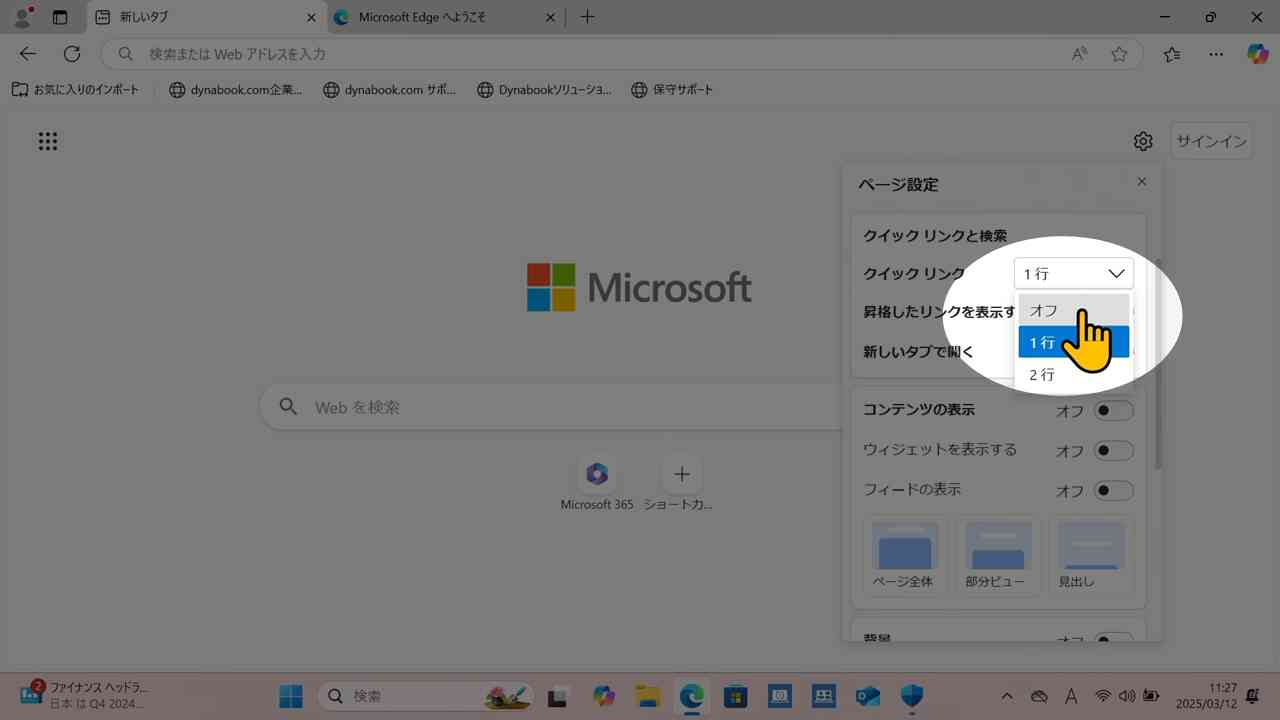Reload the page with refresh icon
The image size is (1280, 720).
71,54
